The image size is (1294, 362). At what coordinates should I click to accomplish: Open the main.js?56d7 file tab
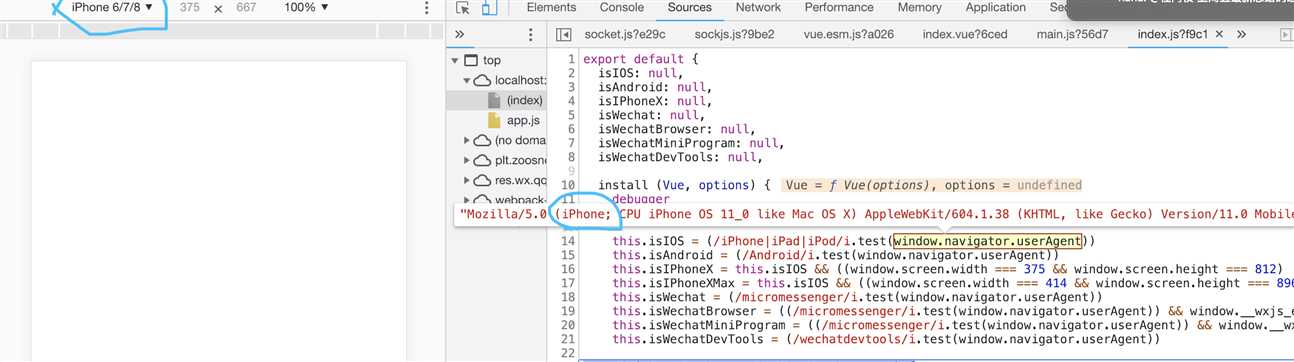click(1072, 34)
